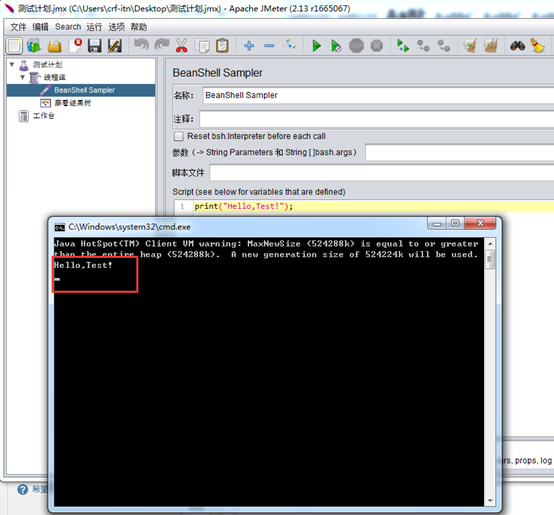Click the Open file toolbar icon

(x=54, y=46)
